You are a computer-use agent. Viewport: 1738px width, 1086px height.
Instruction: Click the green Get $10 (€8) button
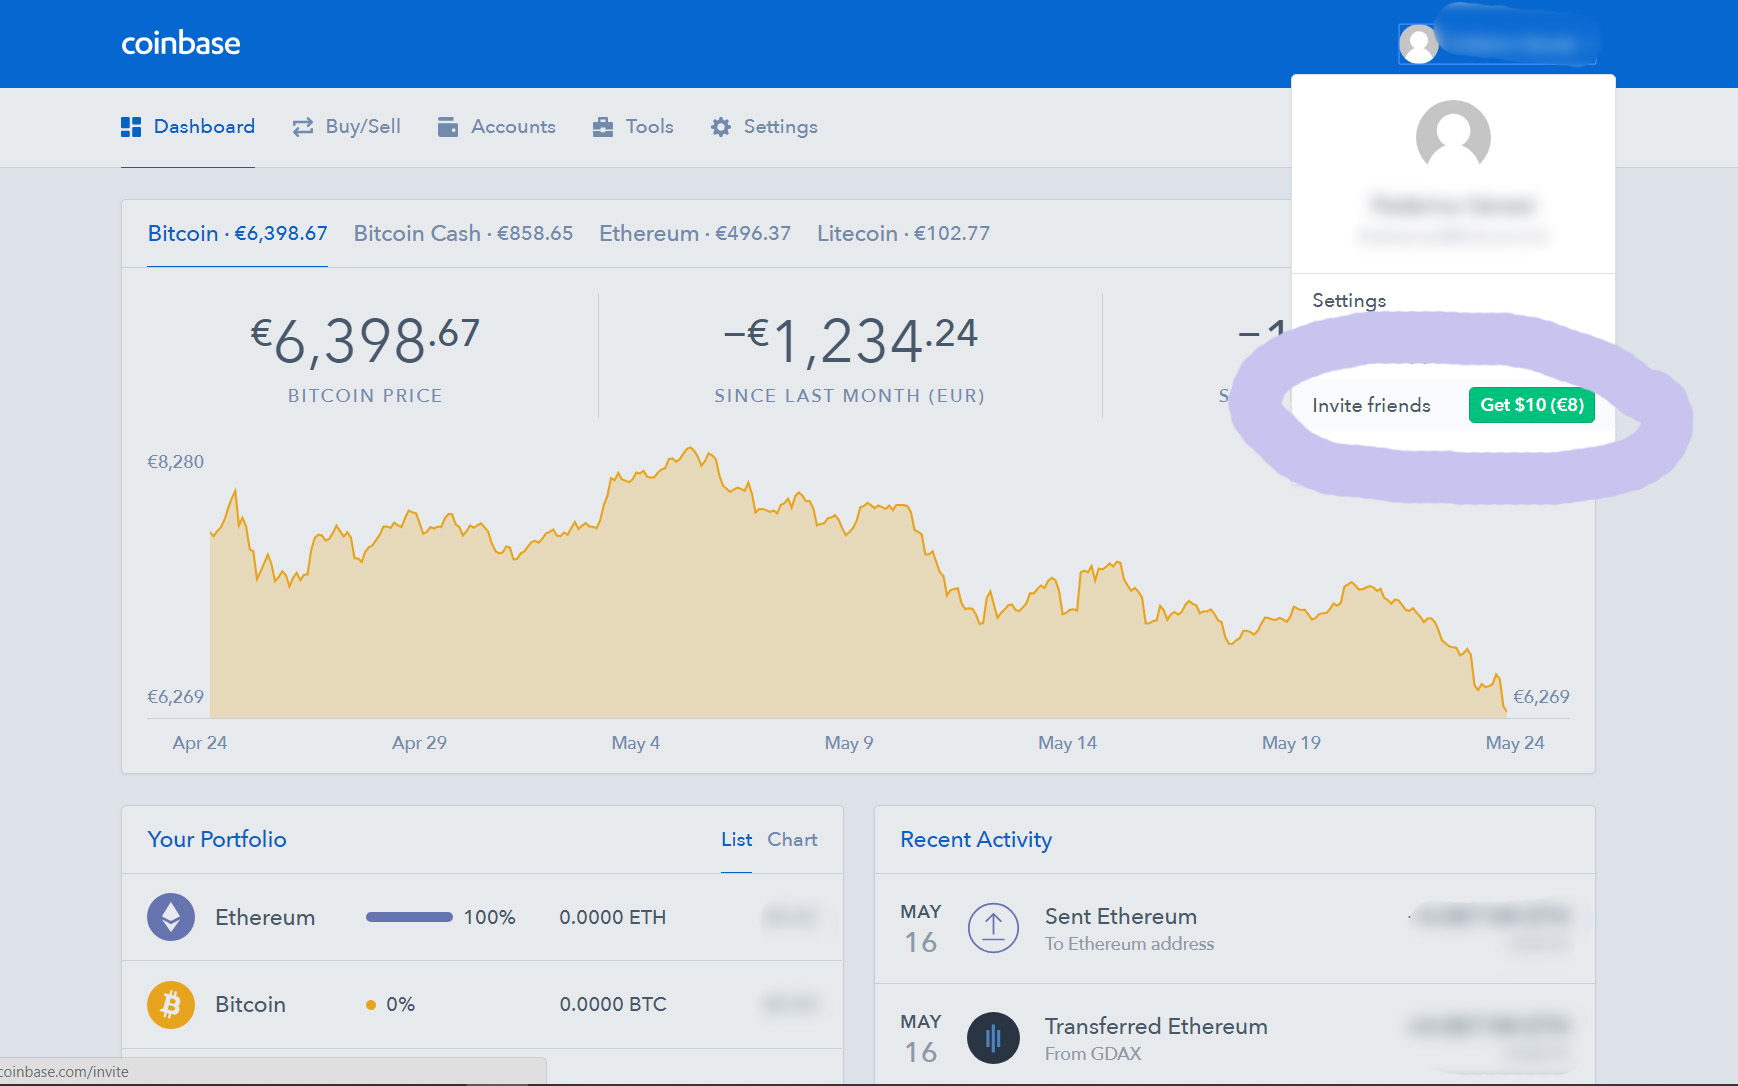[1532, 405]
